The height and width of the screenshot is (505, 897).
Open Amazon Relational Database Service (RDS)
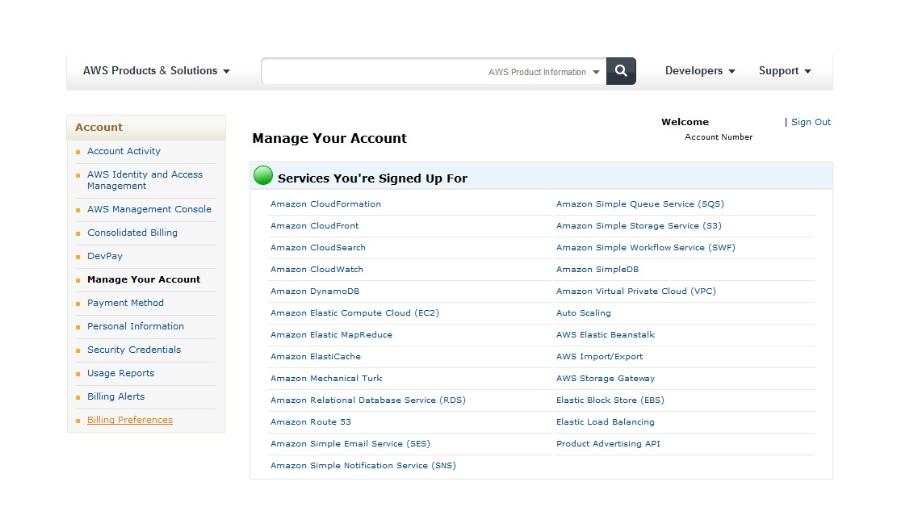coord(368,400)
